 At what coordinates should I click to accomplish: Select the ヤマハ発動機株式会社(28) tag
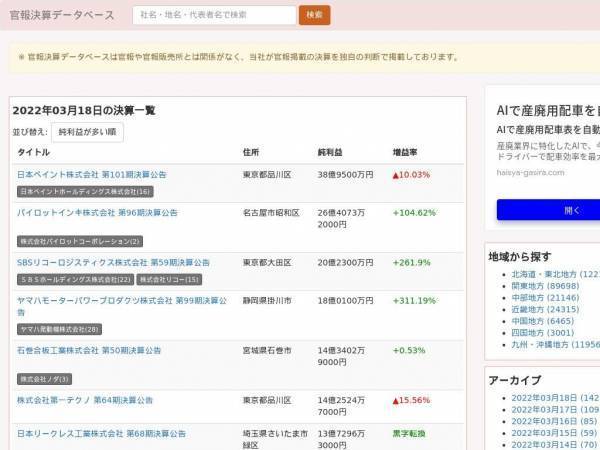pos(59,329)
